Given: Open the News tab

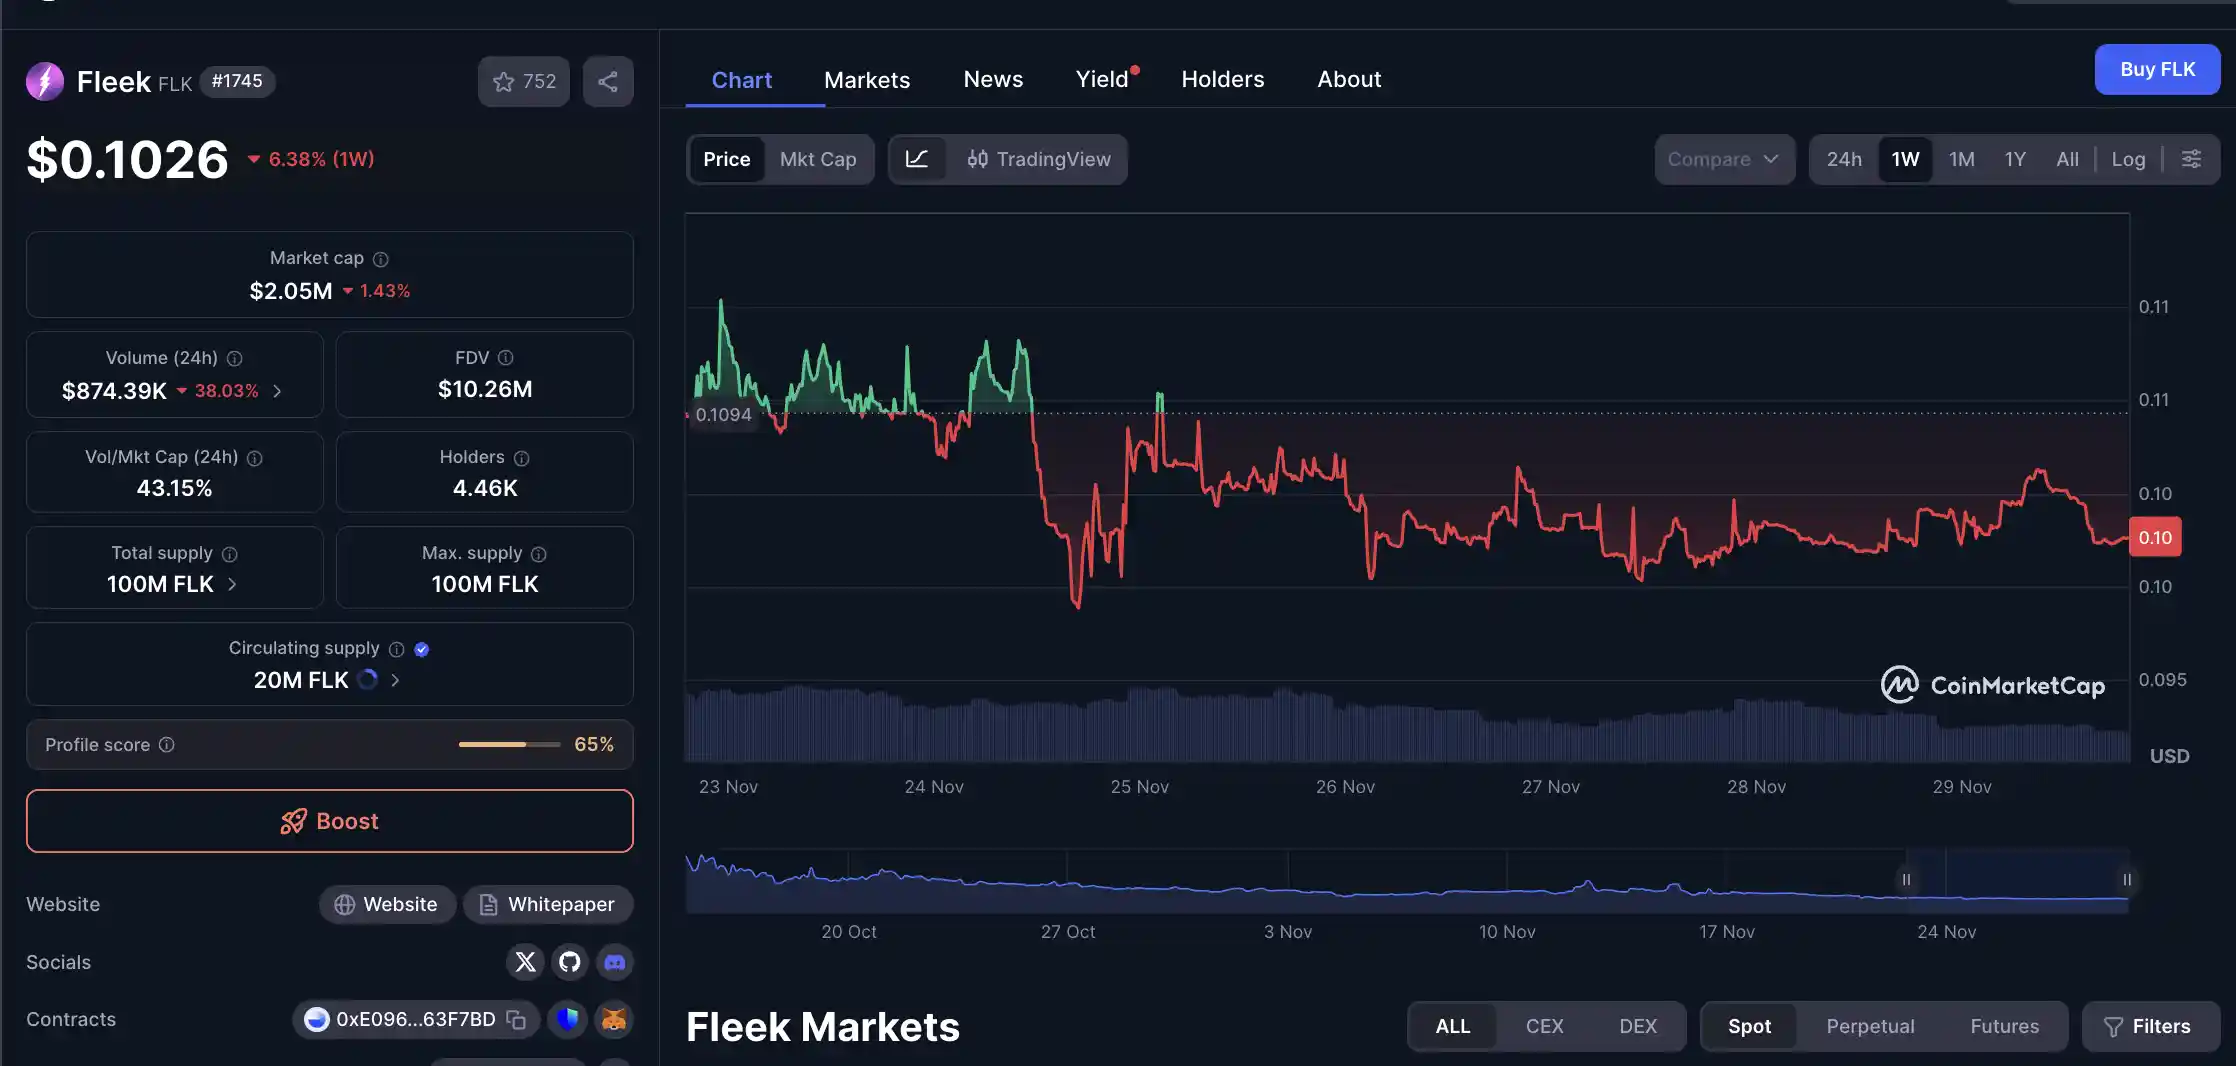Looking at the screenshot, I should pos(992,79).
